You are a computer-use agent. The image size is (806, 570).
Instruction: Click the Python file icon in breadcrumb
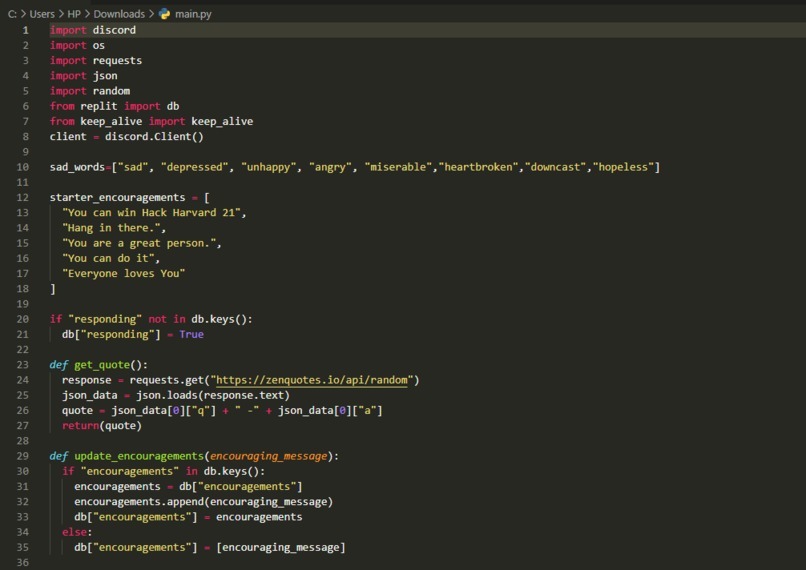pos(164,14)
